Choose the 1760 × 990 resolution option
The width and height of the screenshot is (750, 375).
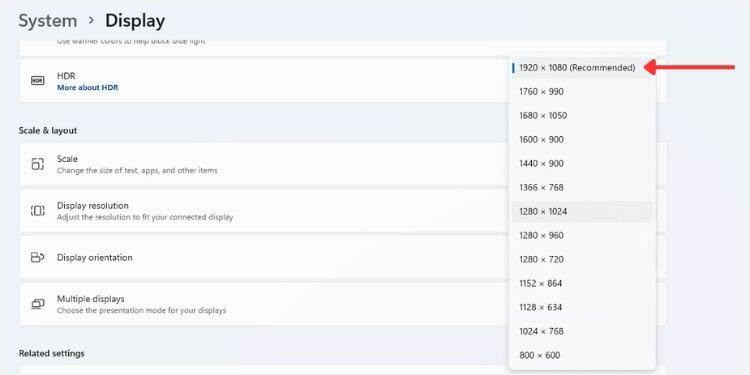pyautogui.click(x=582, y=92)
